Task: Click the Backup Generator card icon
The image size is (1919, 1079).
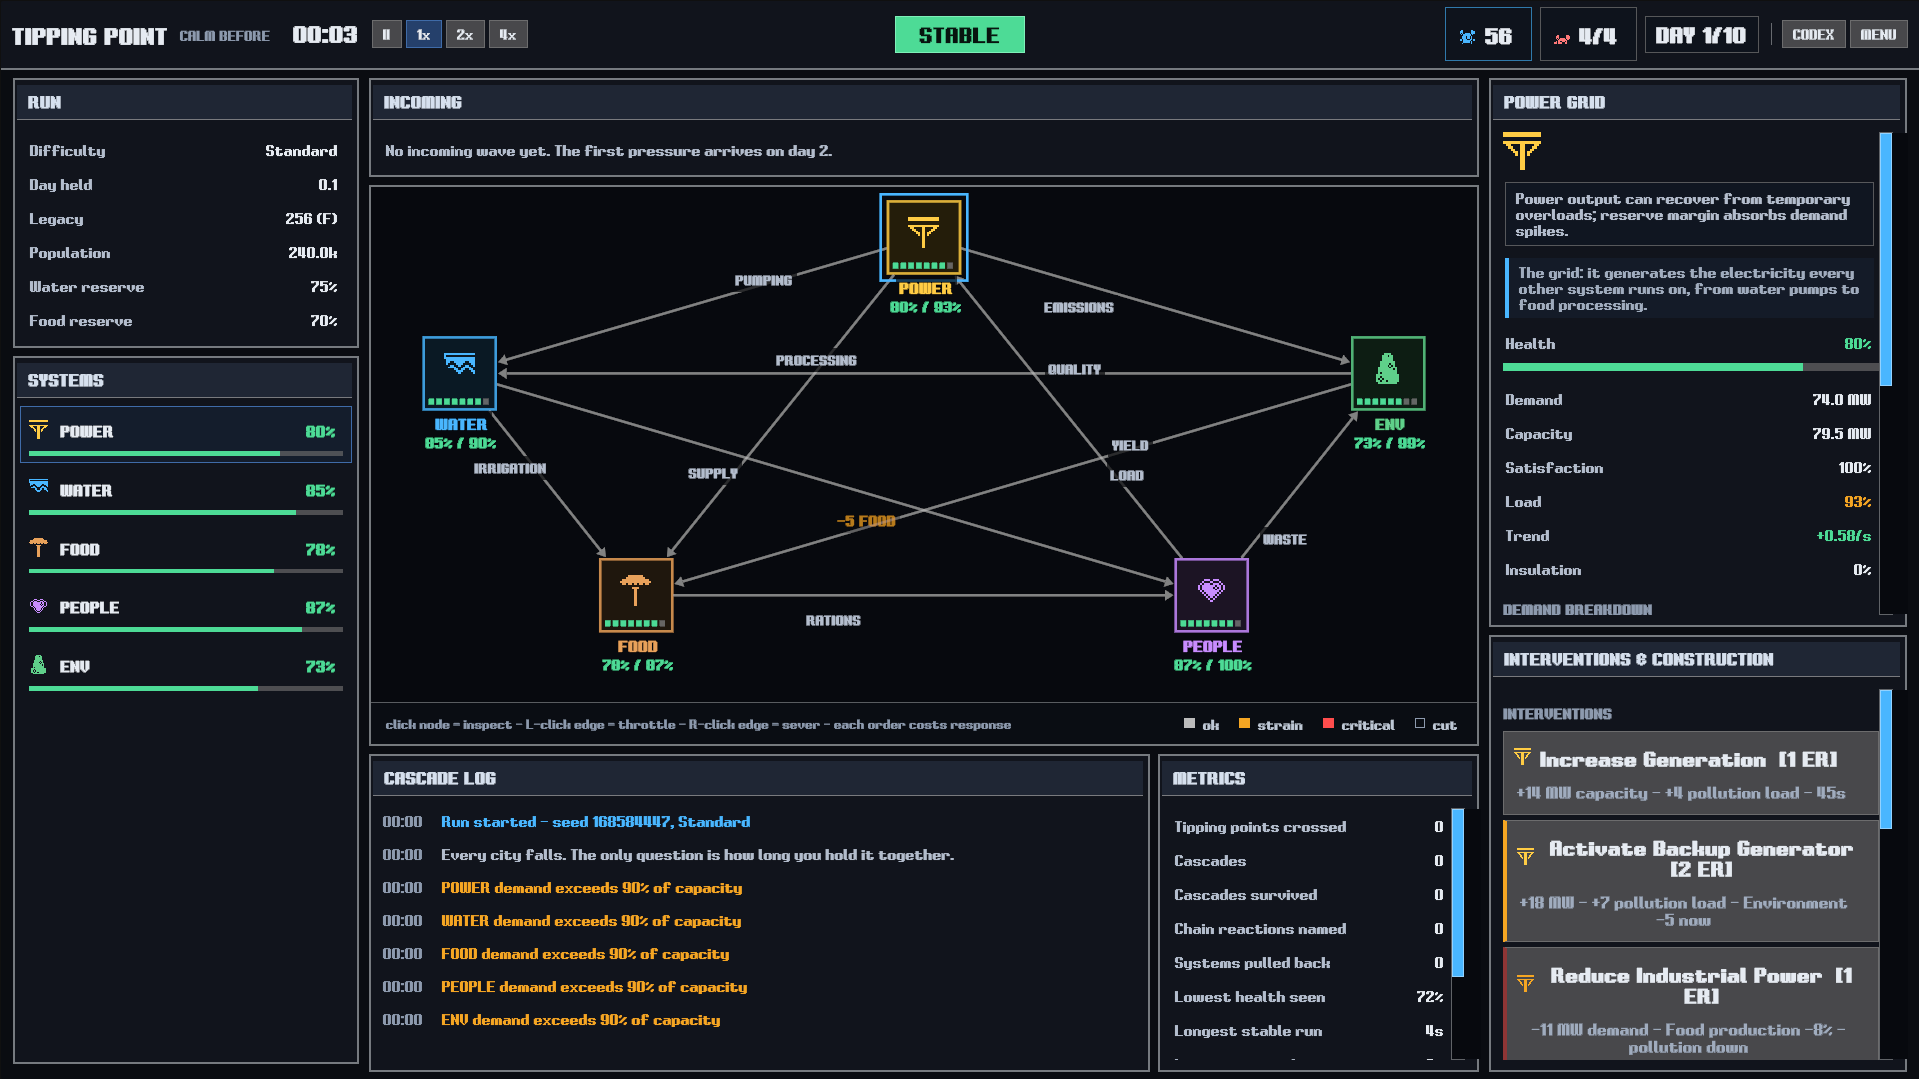Action: coord(1525,856)
